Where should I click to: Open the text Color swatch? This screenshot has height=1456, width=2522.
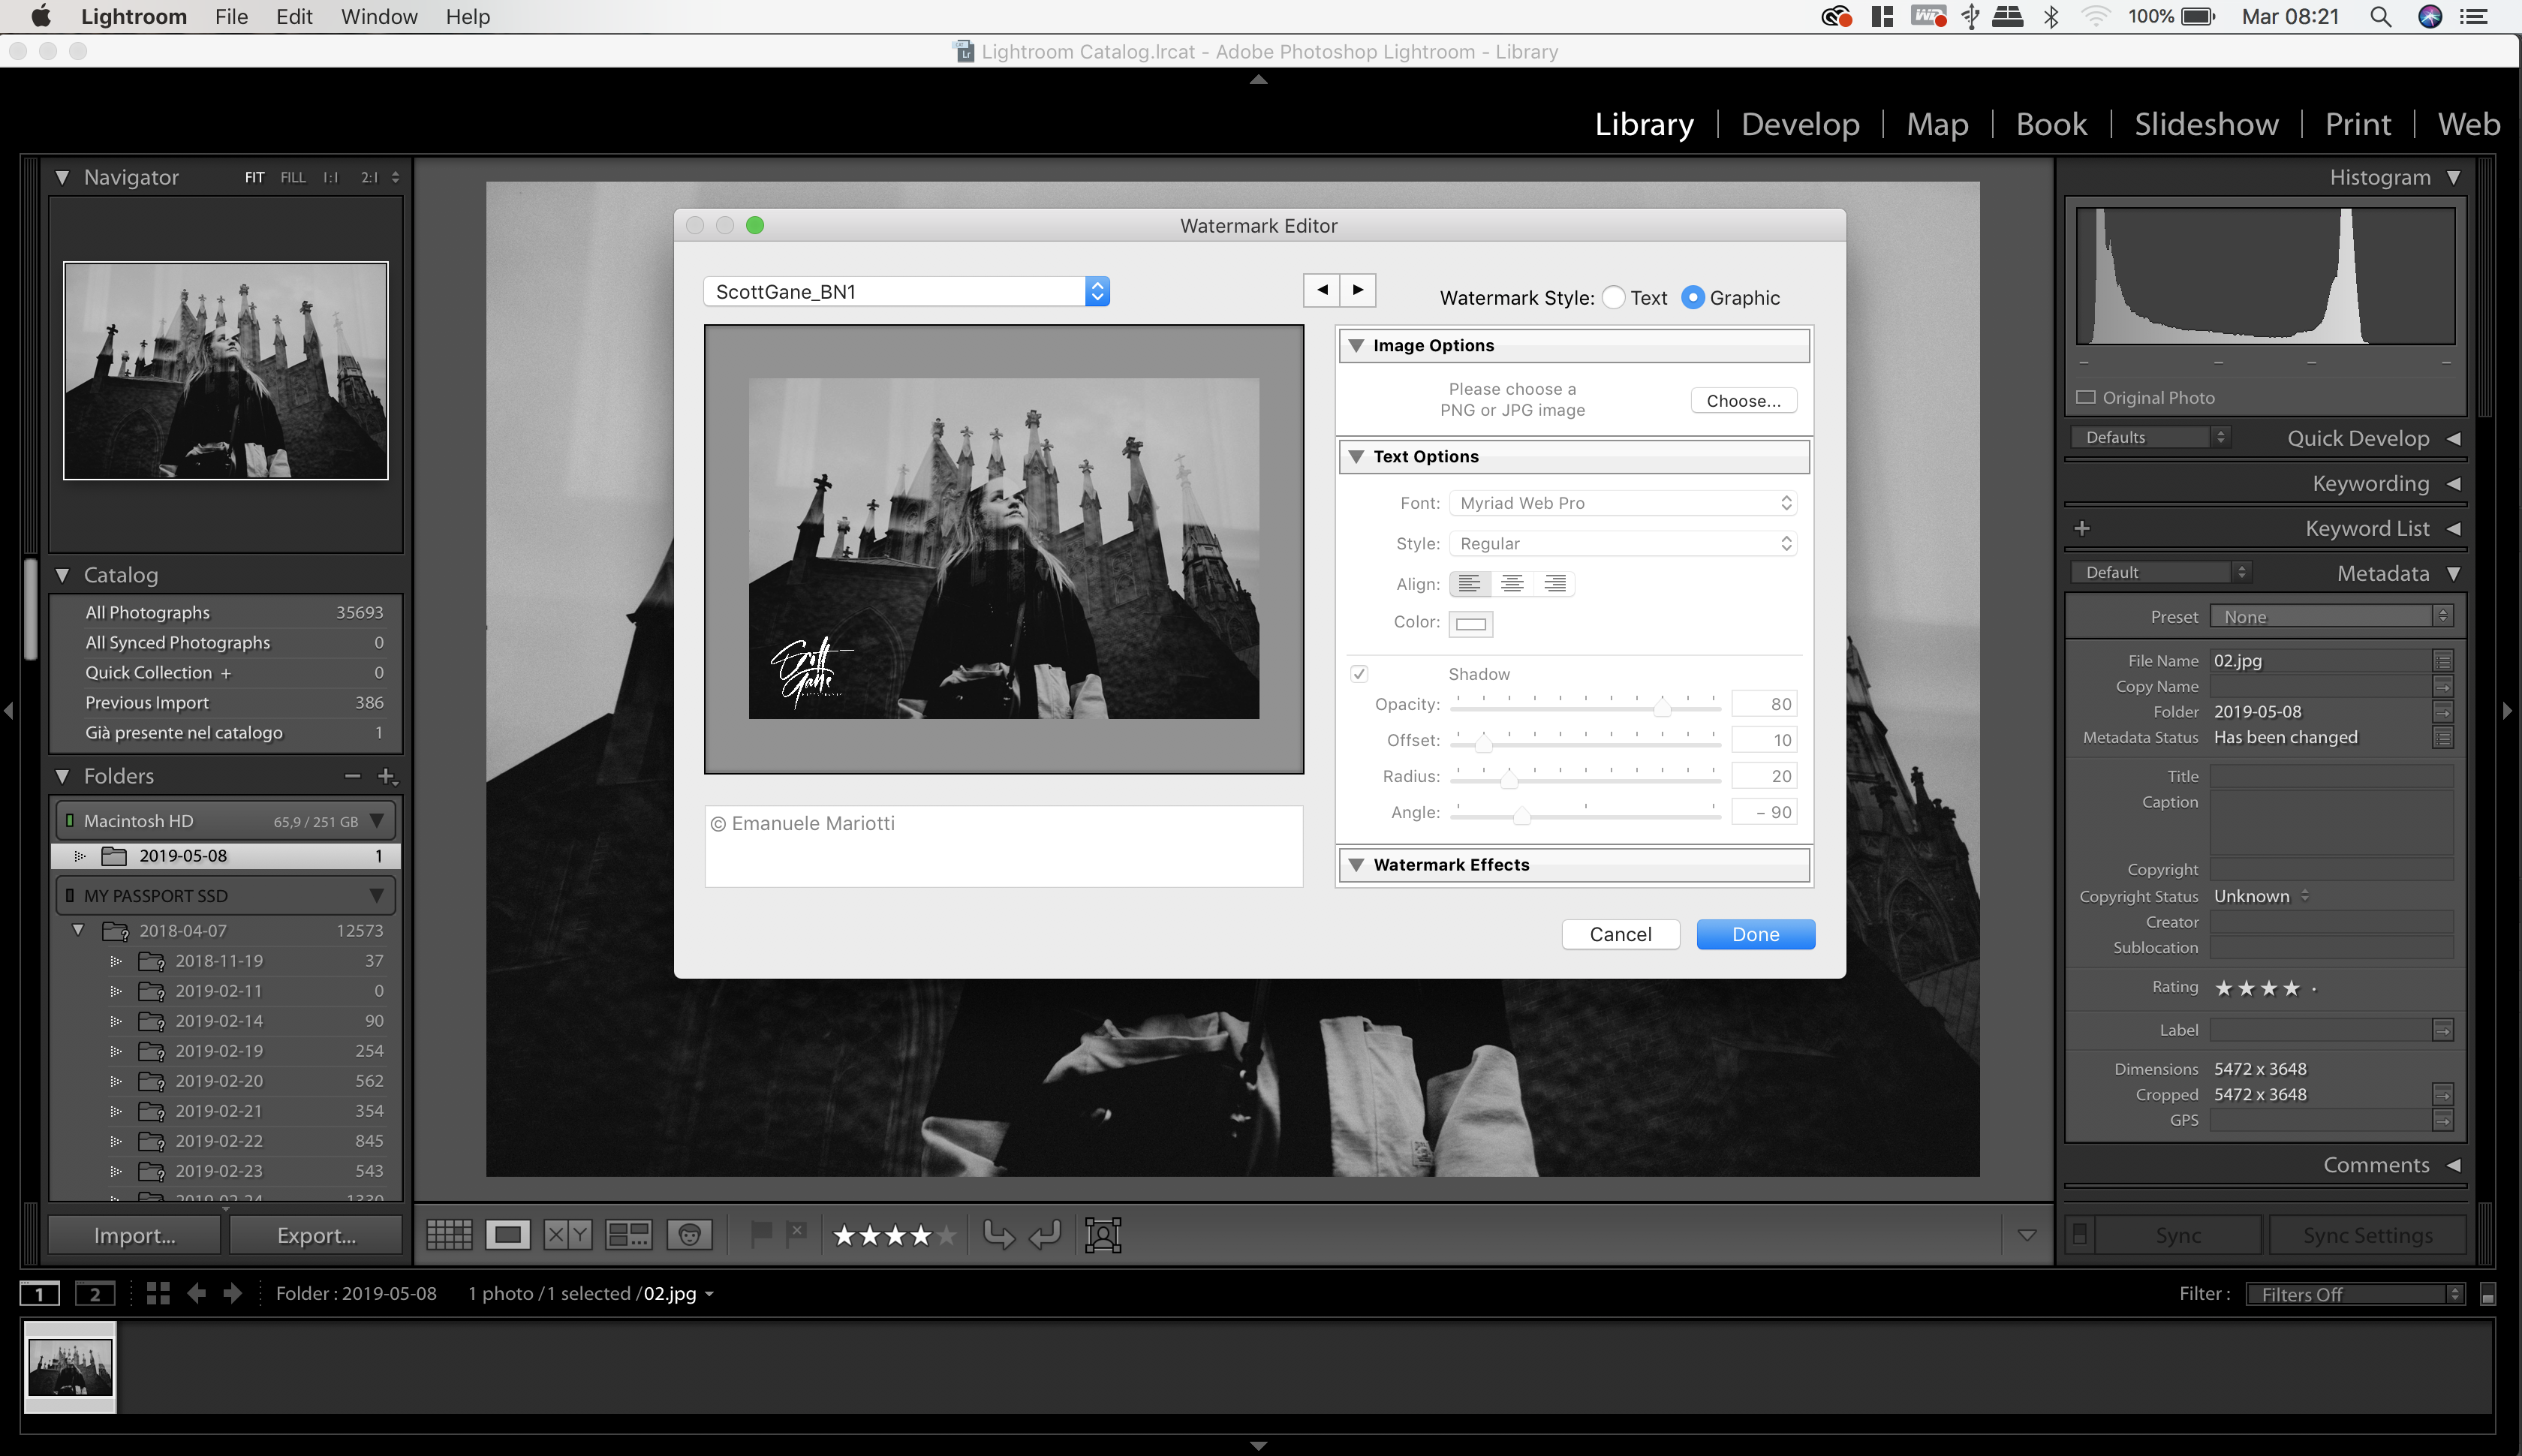1470,623
